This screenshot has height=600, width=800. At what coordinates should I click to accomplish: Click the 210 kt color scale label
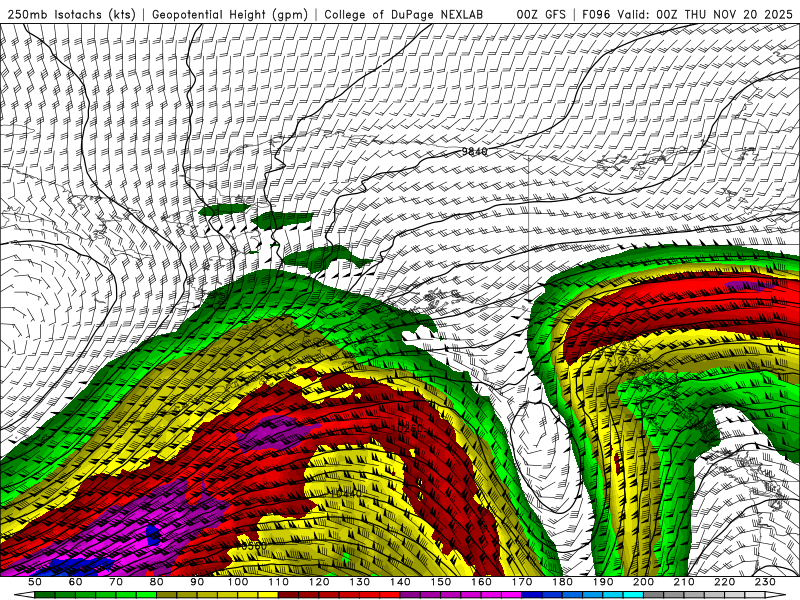point(685,582)
